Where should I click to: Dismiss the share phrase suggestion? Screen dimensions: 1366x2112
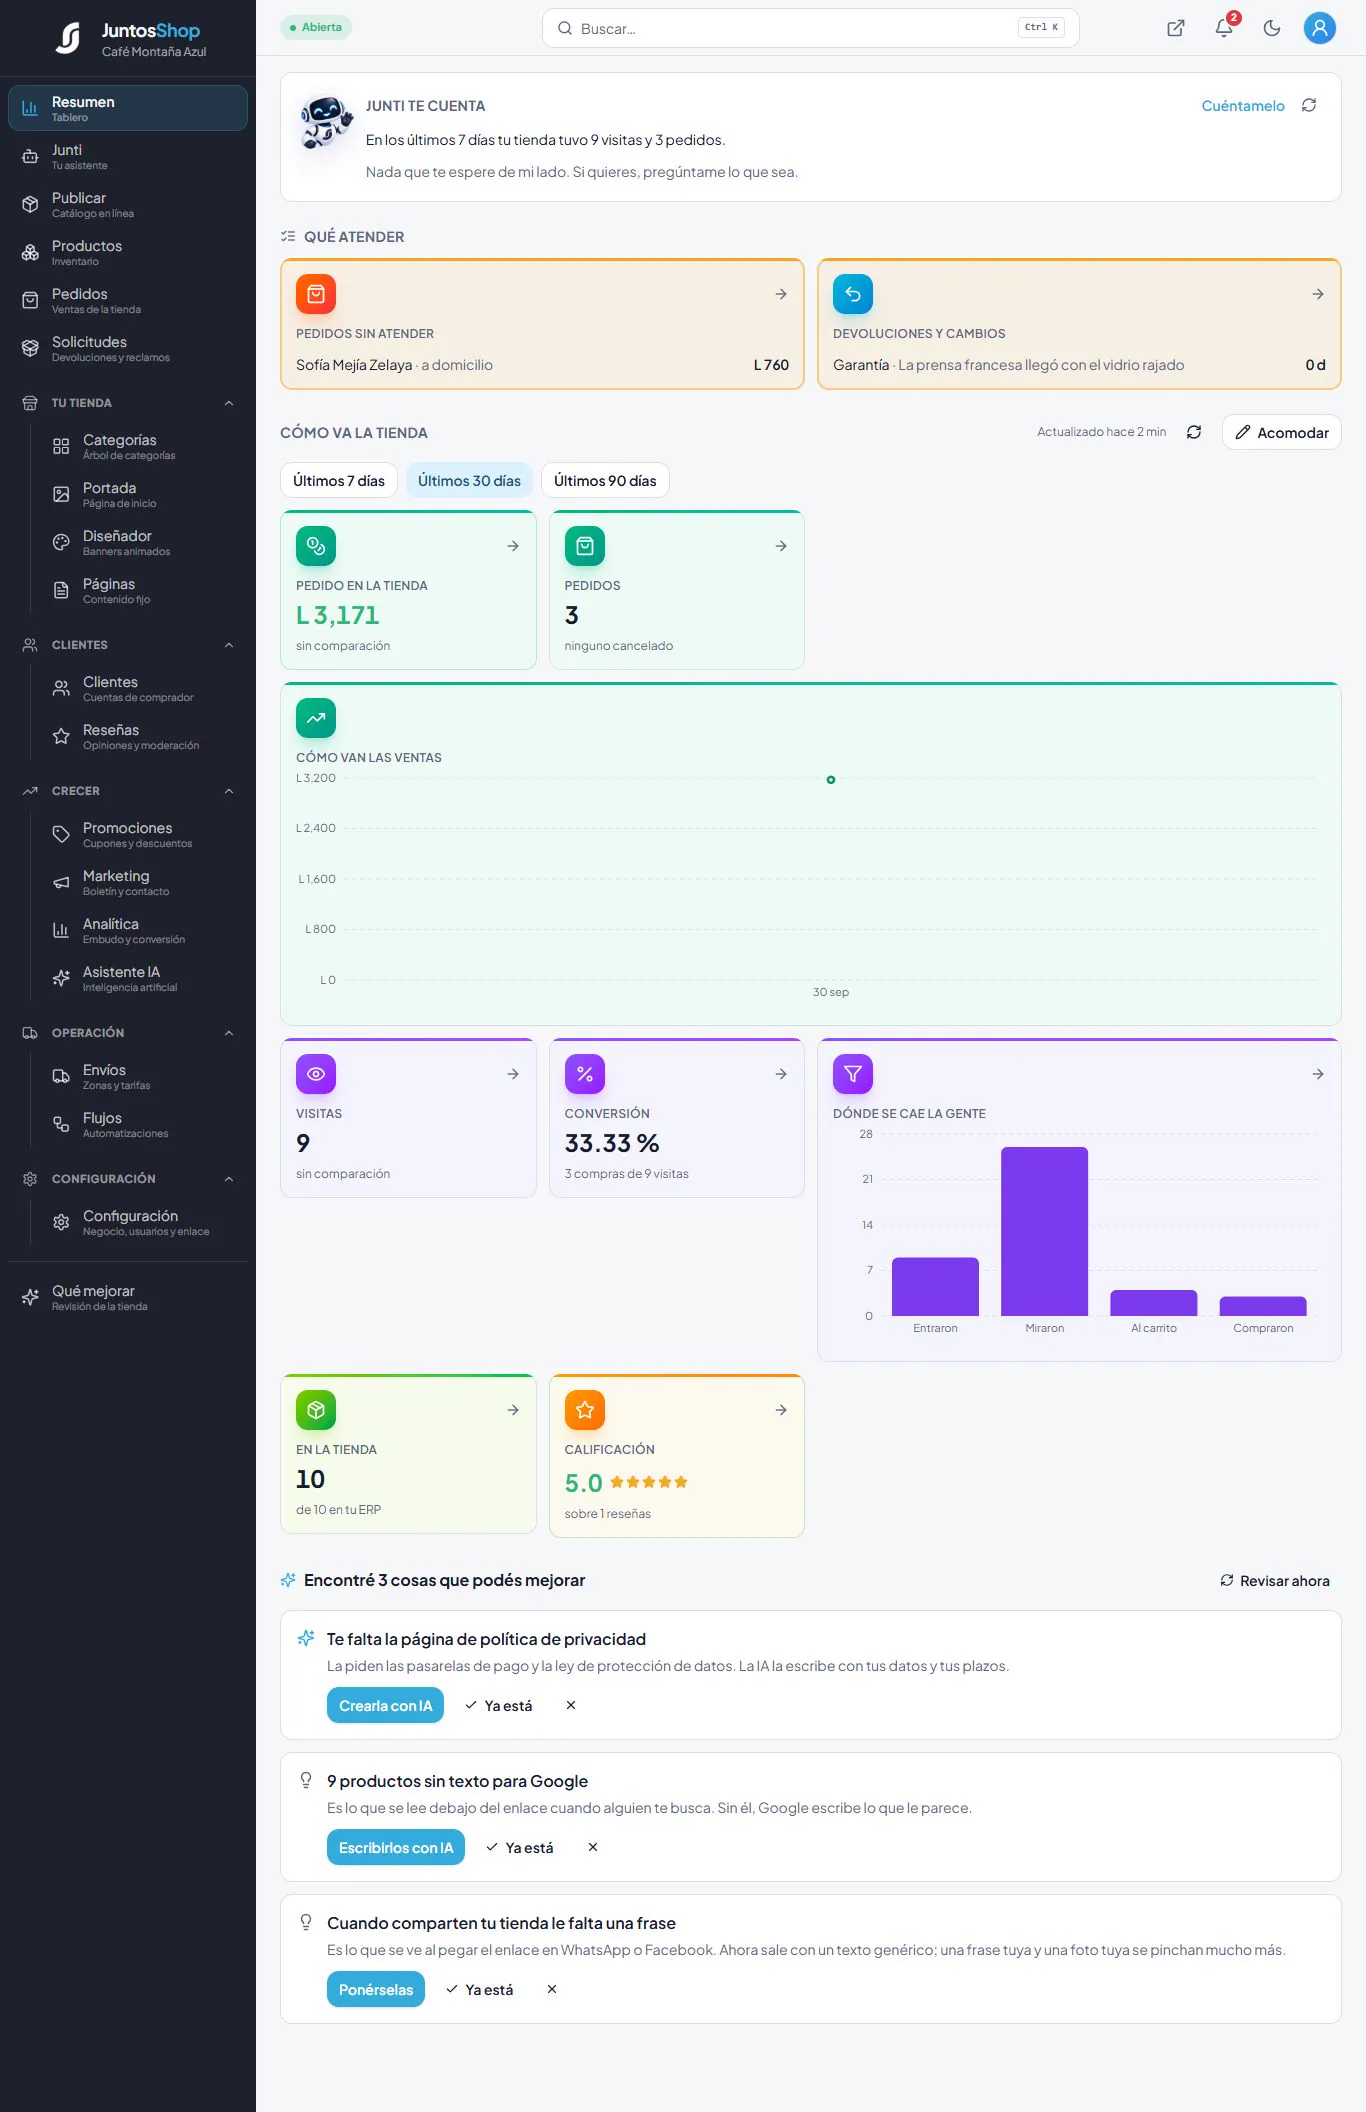pyautogui.click(x=552, y=1989)
